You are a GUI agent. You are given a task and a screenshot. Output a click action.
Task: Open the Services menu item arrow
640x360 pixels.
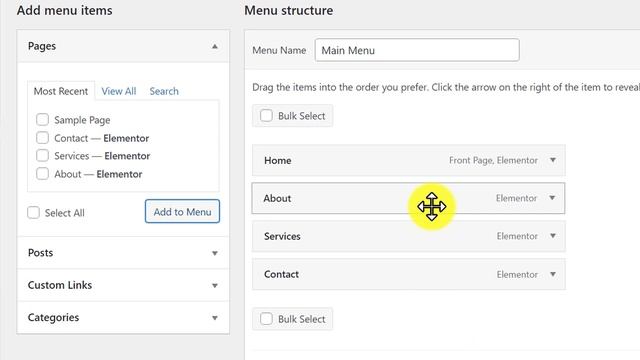coord(553,236)
